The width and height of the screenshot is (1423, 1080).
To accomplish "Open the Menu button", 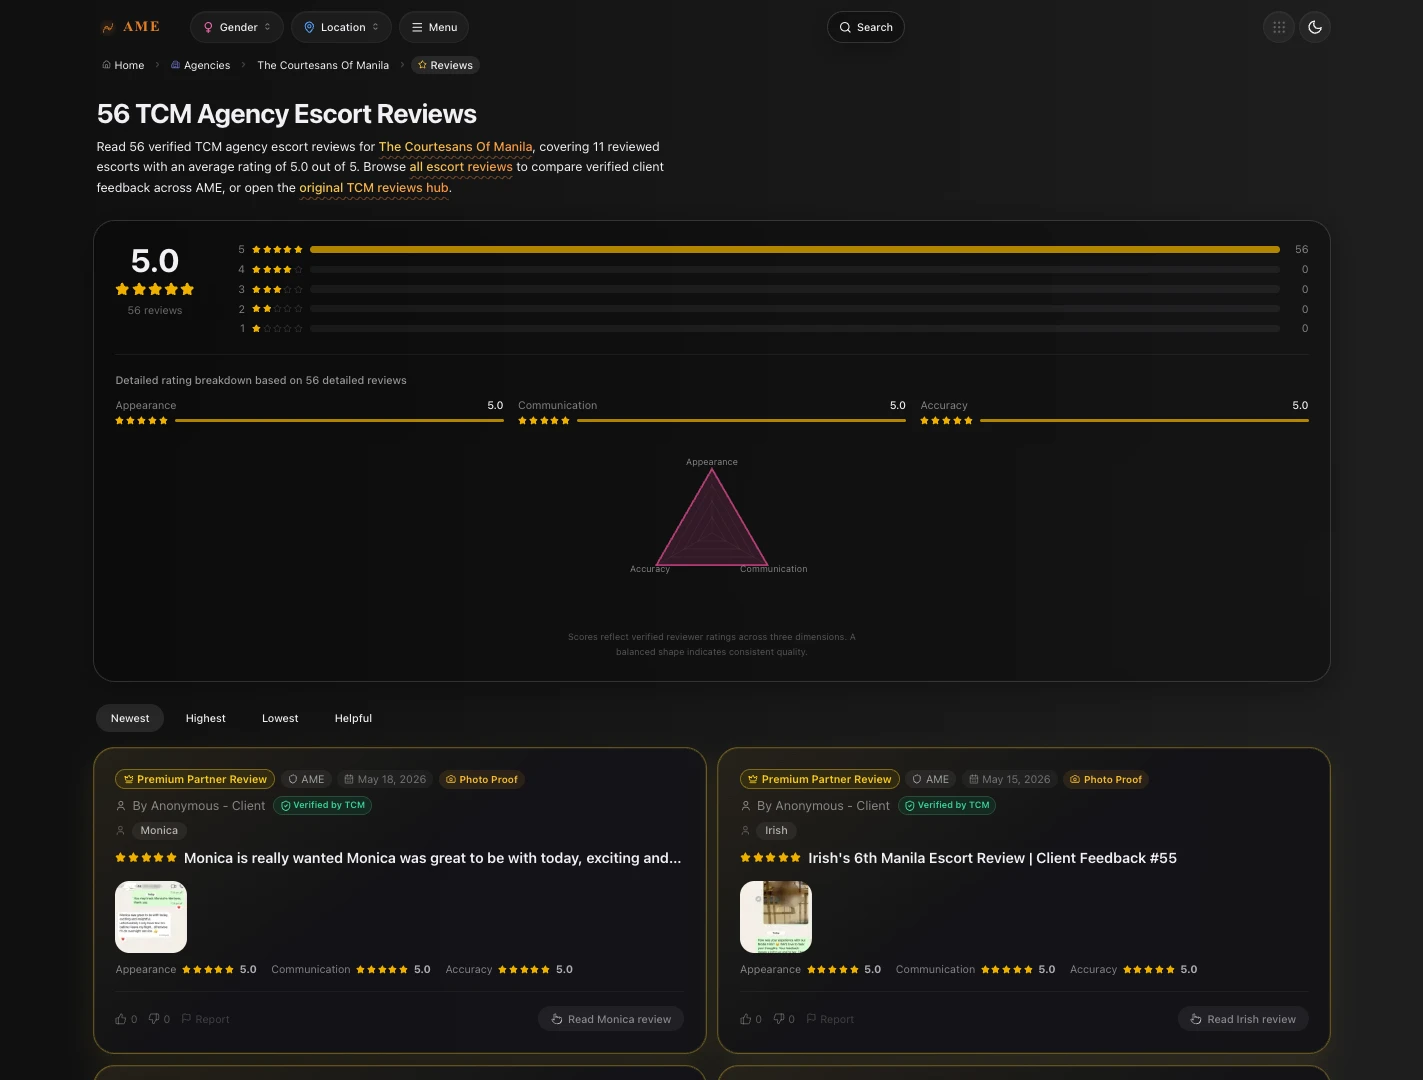I will (x=434, y=27).
